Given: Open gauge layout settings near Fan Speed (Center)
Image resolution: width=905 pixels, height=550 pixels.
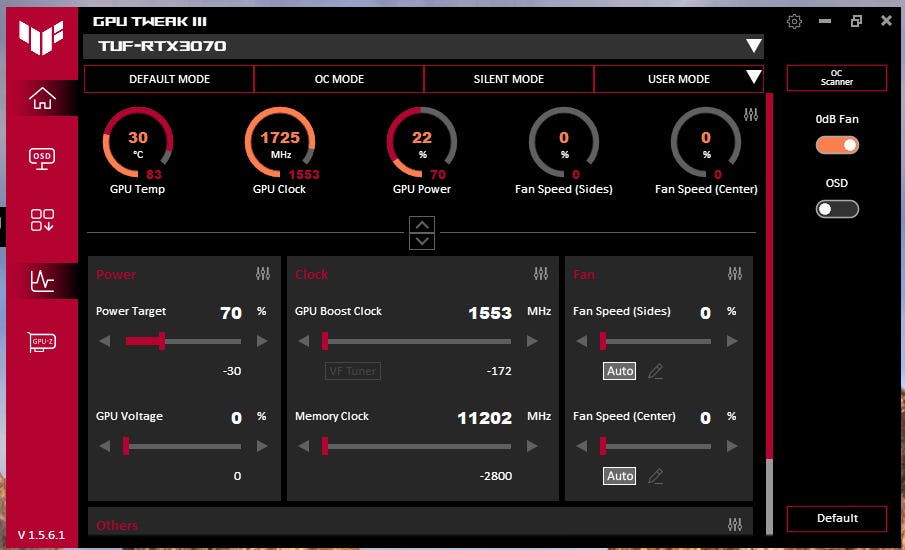Looking at the screenshot, I should coord(750,114).
